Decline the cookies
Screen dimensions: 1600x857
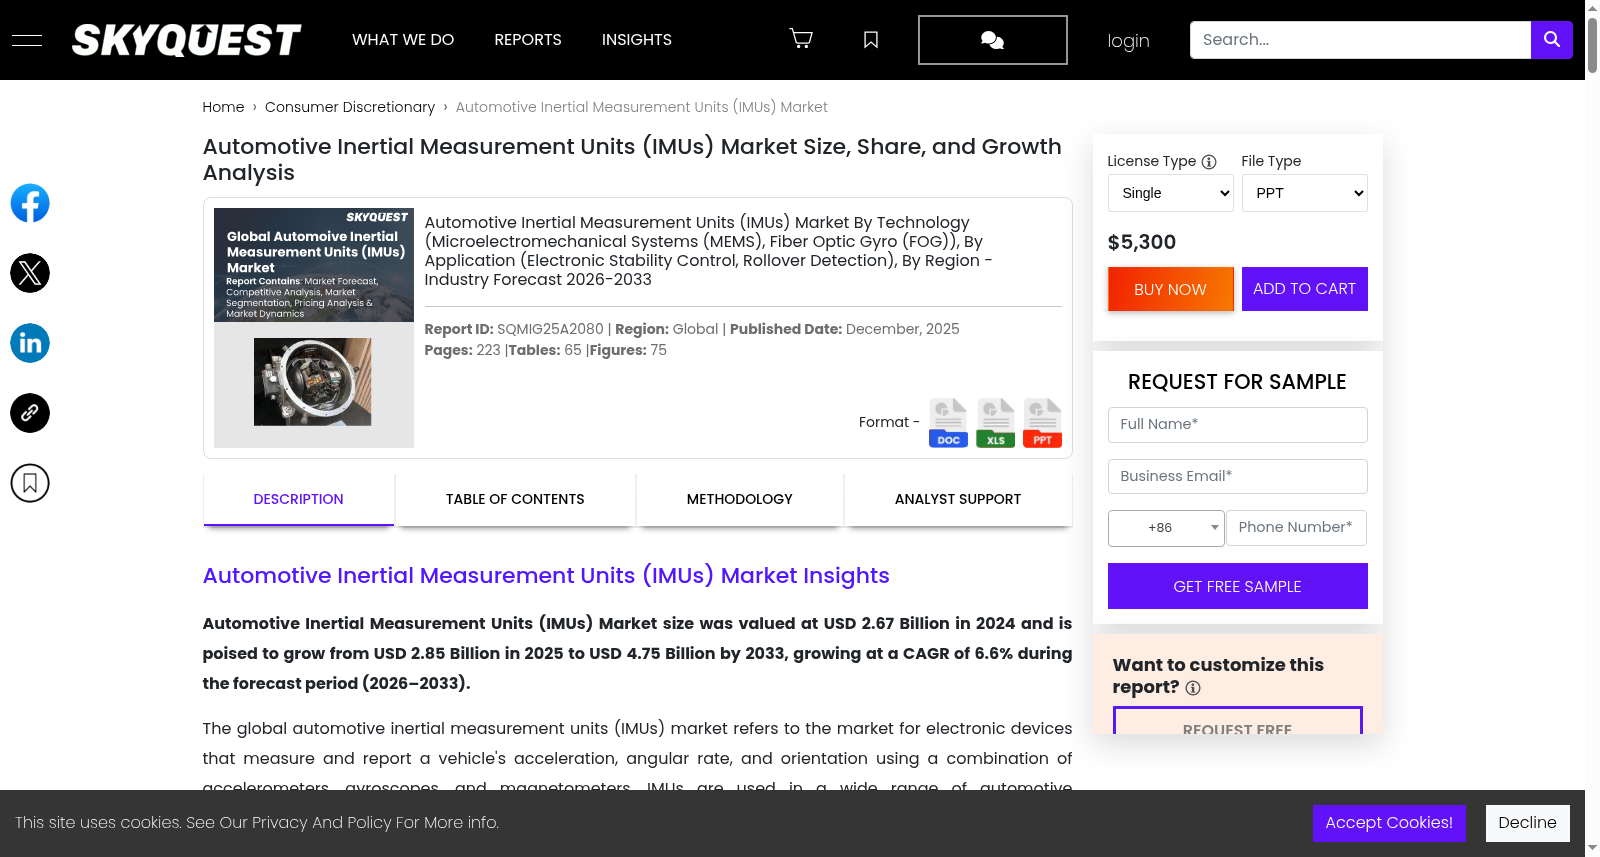tap(1528, 823)
